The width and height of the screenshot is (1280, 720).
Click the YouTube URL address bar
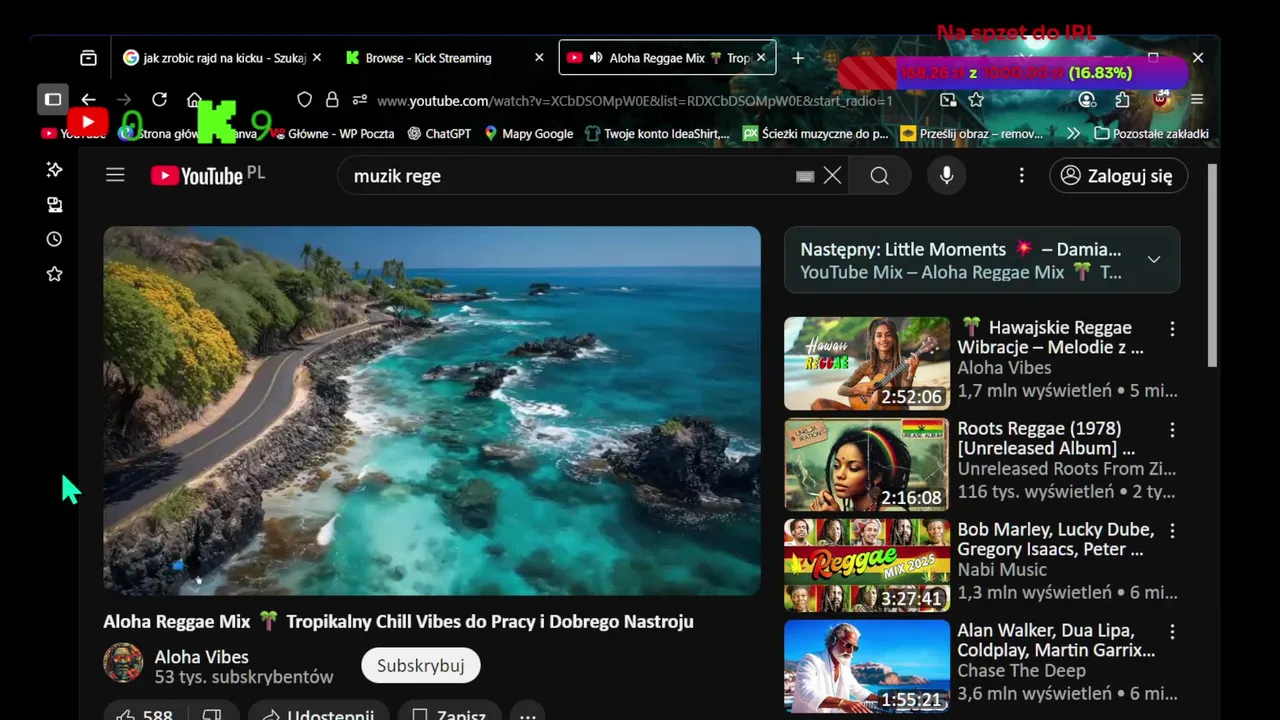[635, 101]
